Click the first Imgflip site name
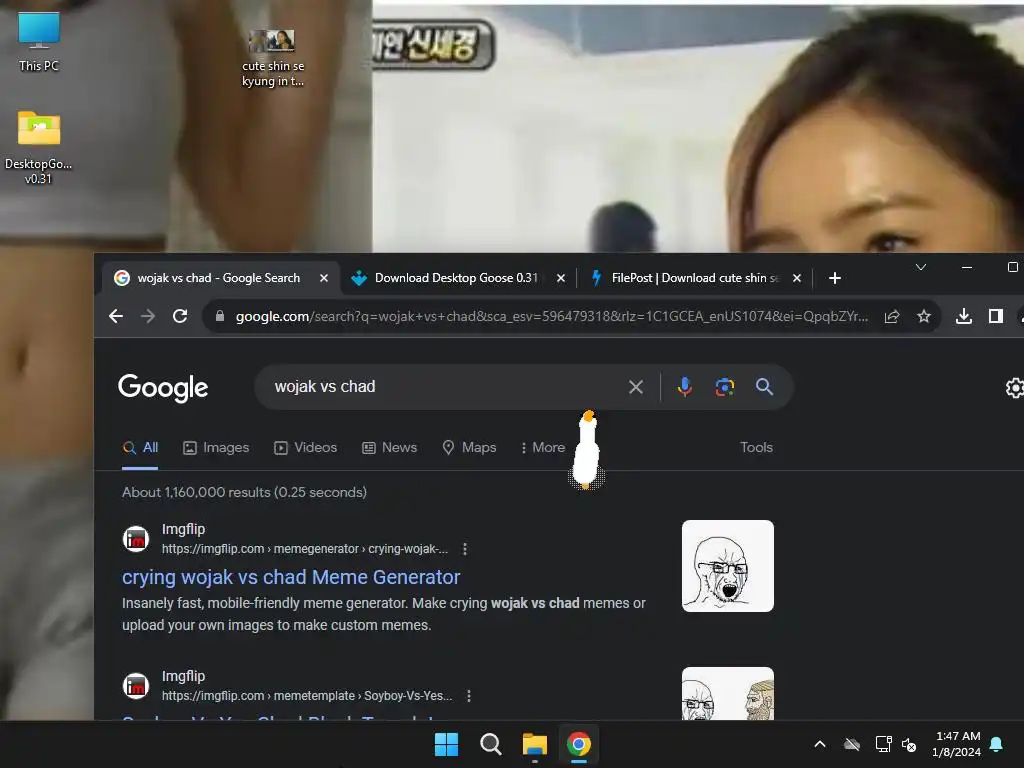 pyautogui.click(x=184, y=530)
